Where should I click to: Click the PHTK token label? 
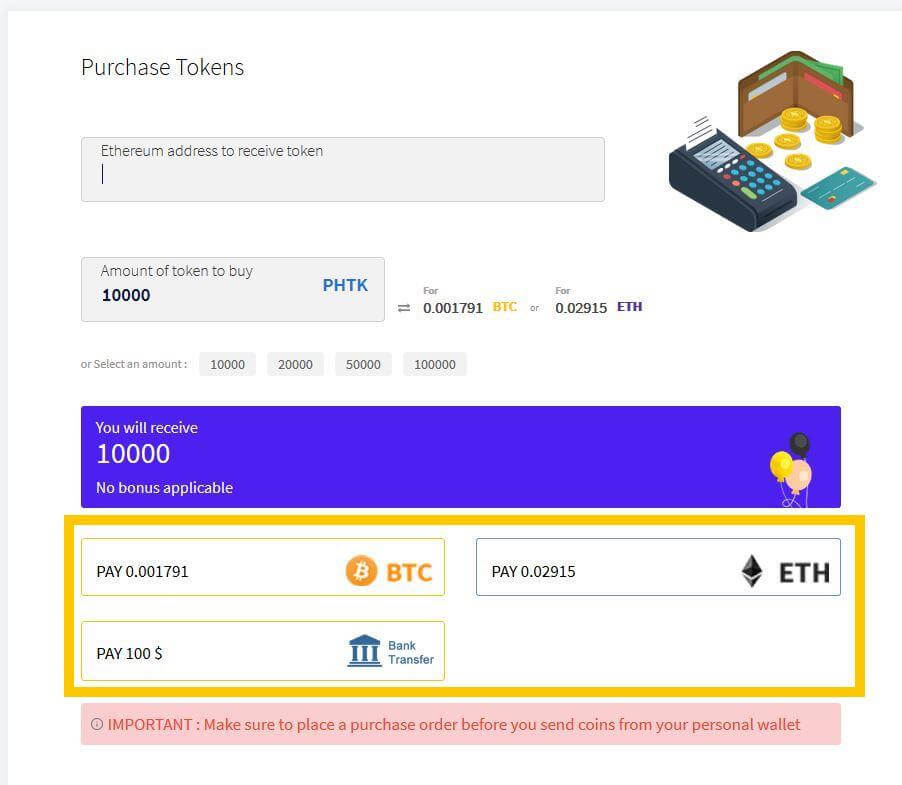click(x=345, y=285)
